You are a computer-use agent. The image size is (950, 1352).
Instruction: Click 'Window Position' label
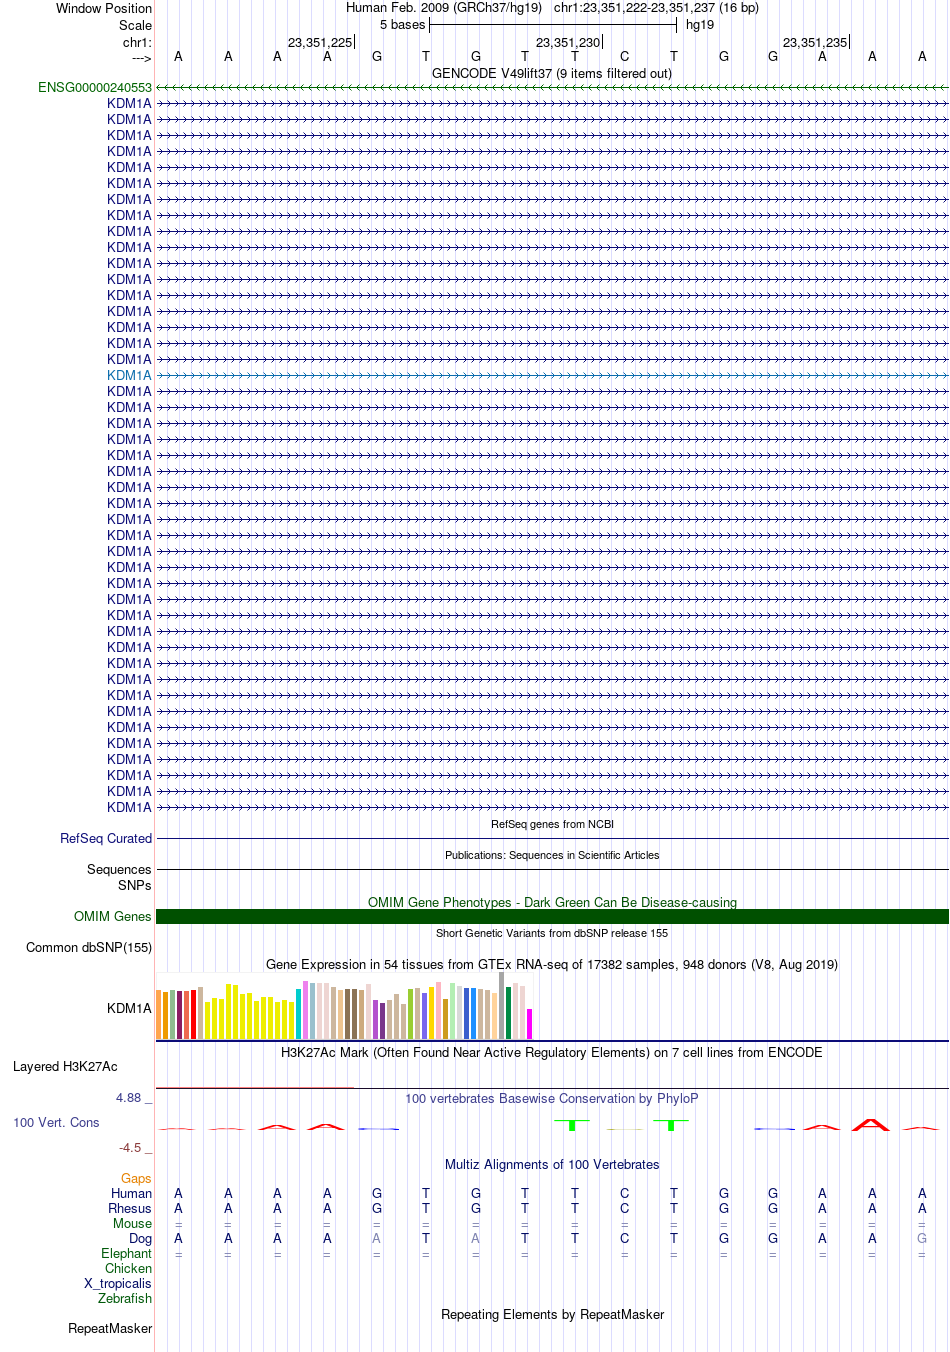click(x=104, y=9)
